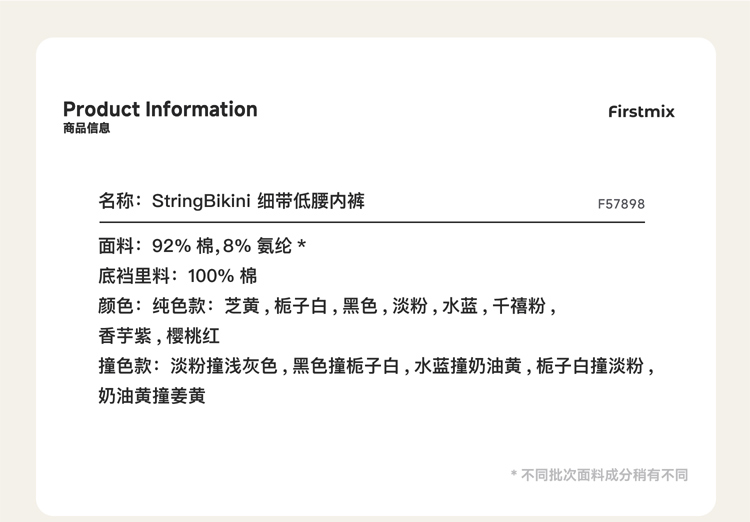Click the 底裆里料 100% 棉 line
This screenshot has height=522, width=750.
[178, 276]
